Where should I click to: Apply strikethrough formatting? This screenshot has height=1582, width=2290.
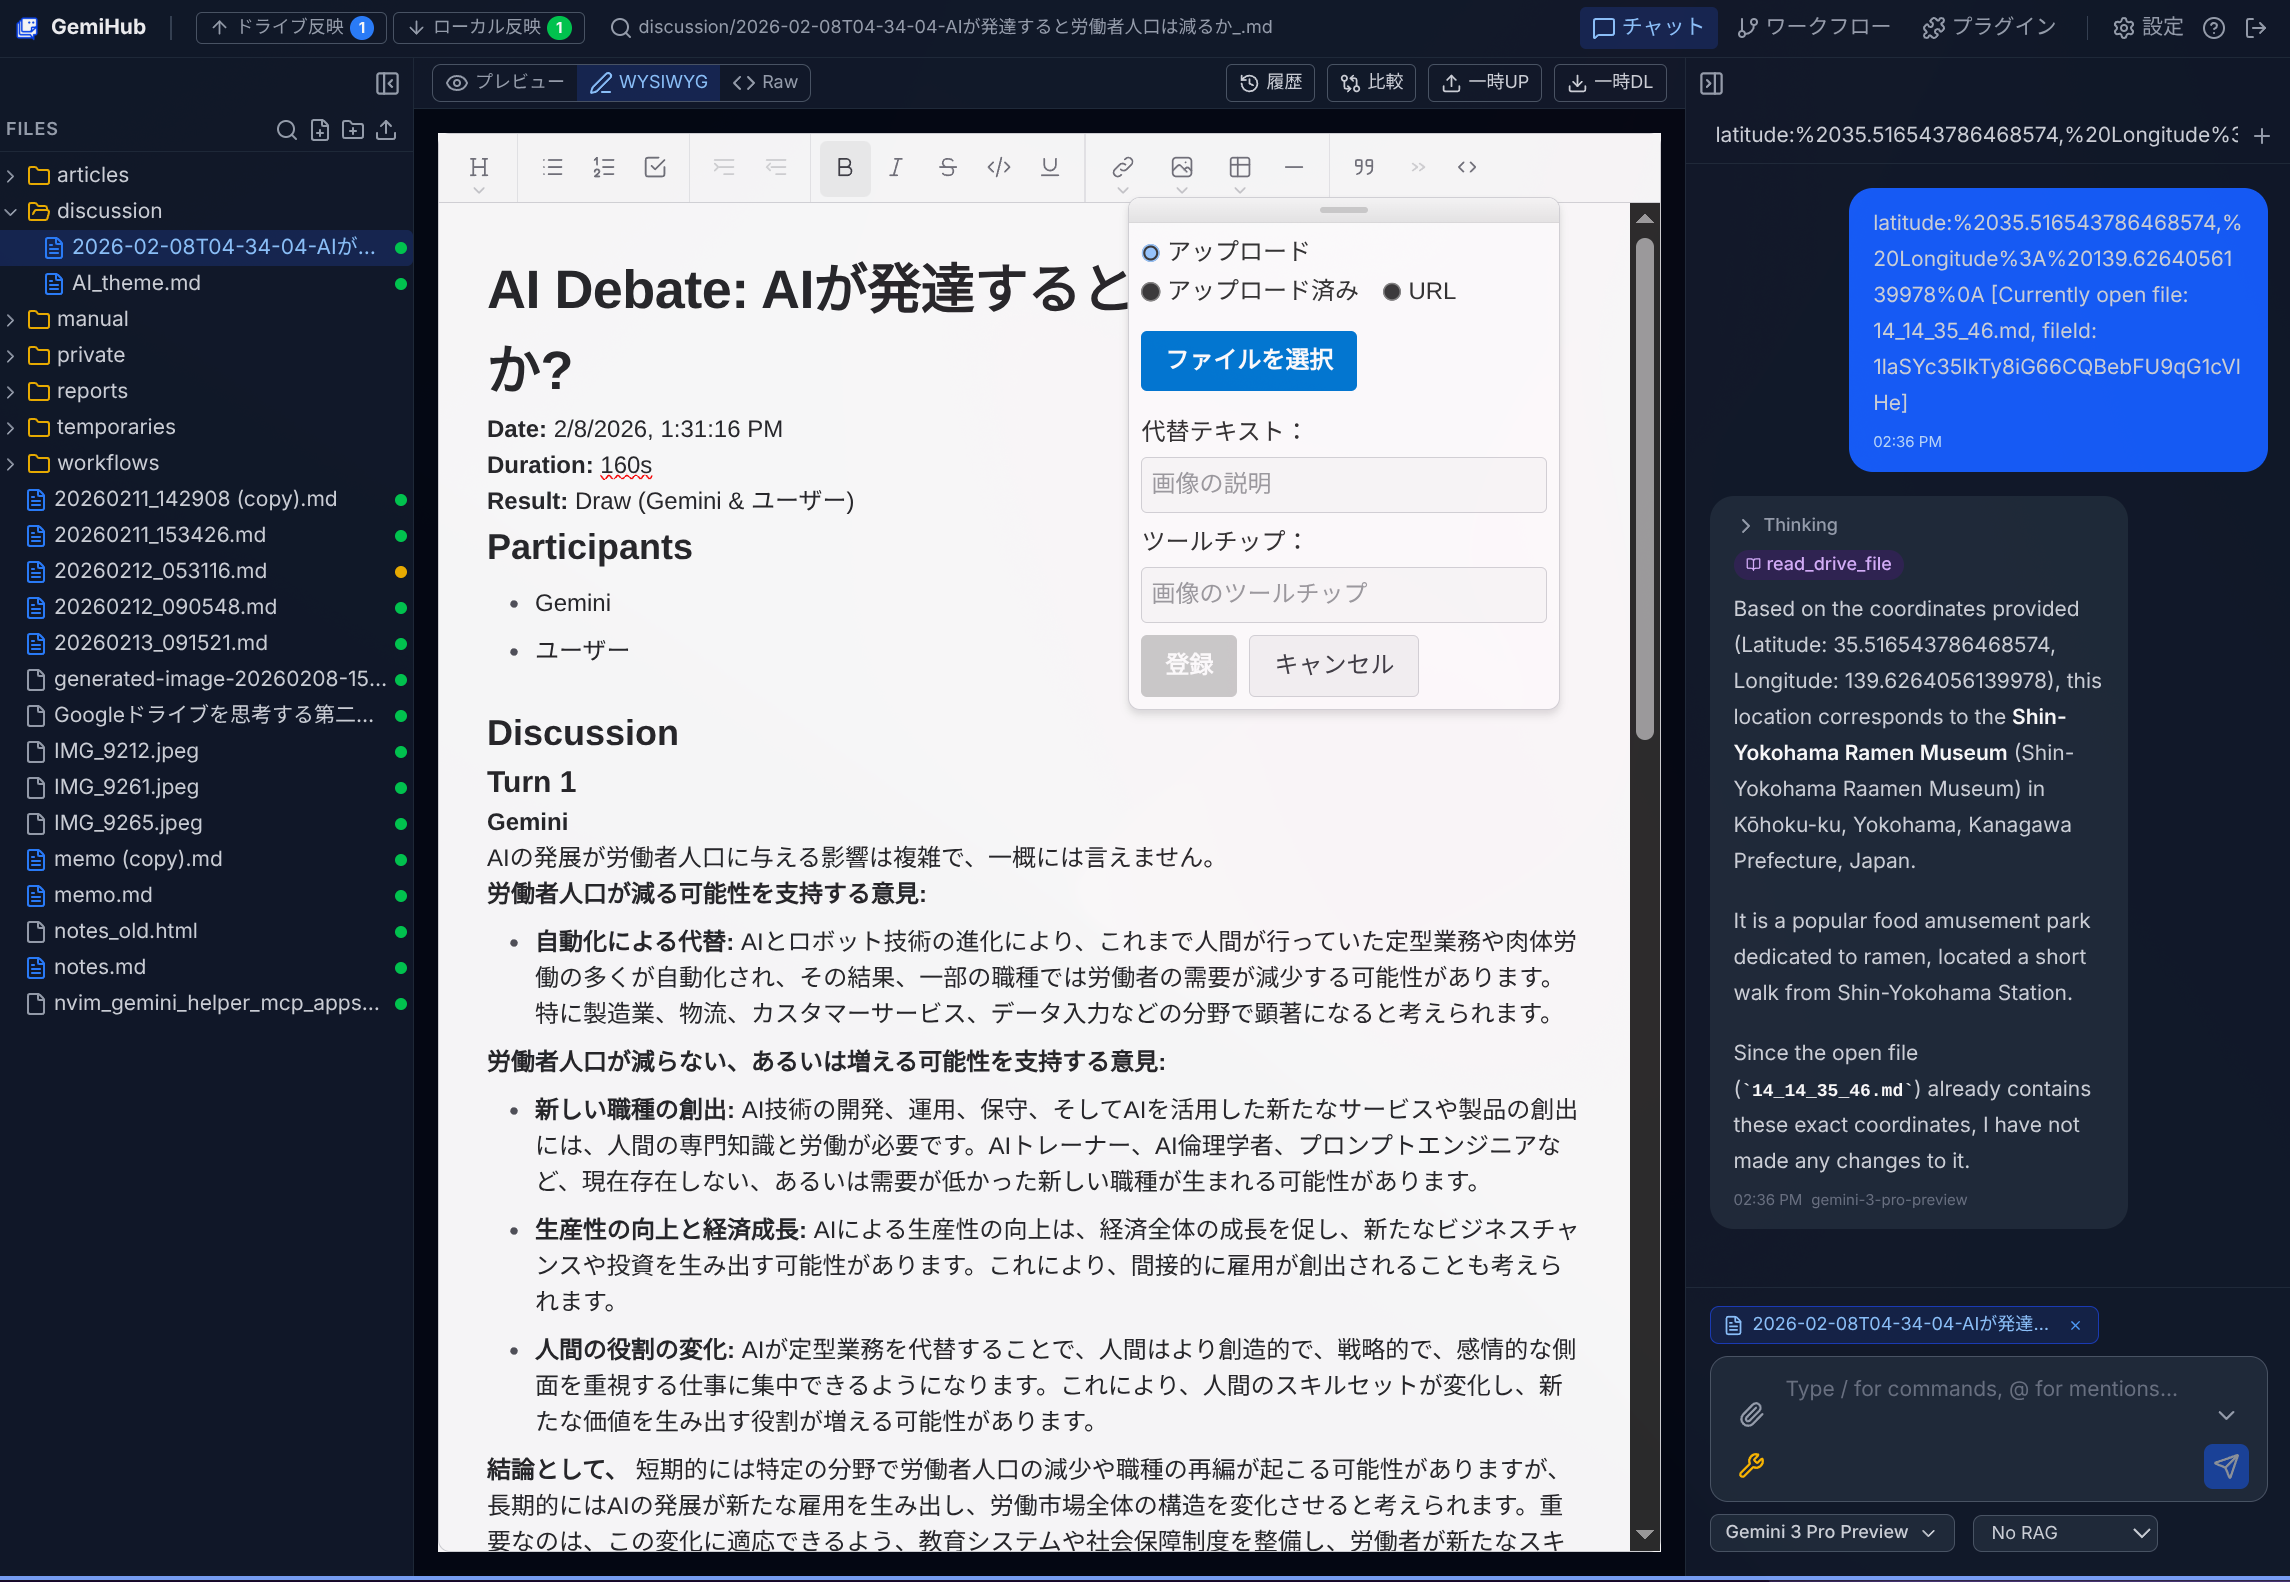(x=947, y=167)
